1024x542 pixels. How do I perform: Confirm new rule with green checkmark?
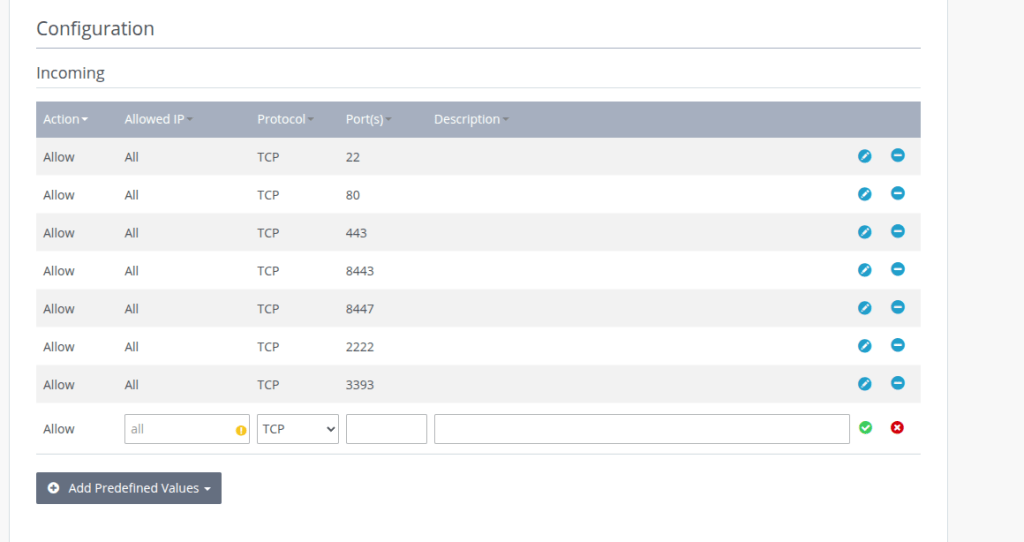(865, 428)
